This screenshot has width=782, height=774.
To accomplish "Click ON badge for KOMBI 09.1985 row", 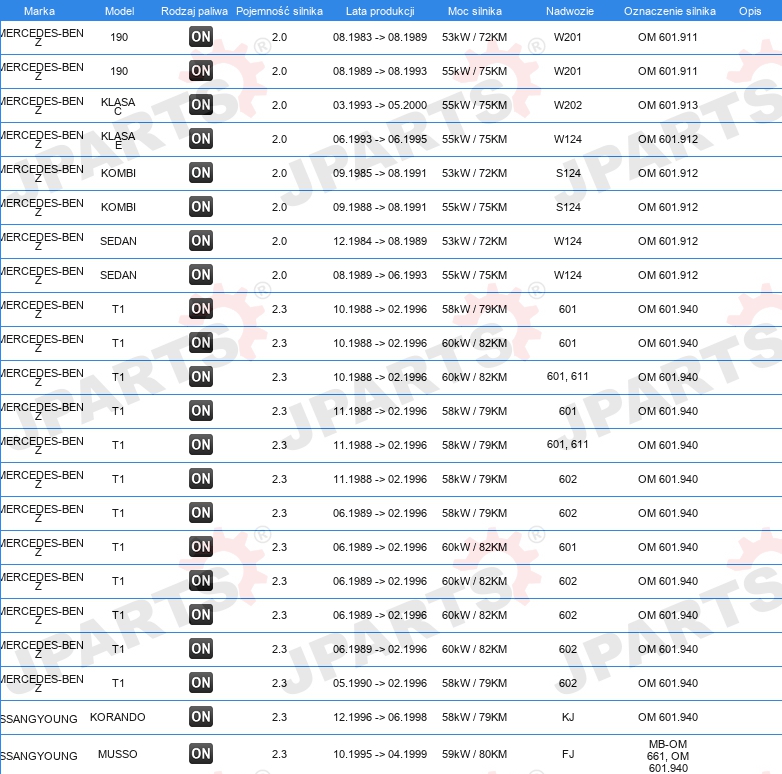I will [201, 173].
